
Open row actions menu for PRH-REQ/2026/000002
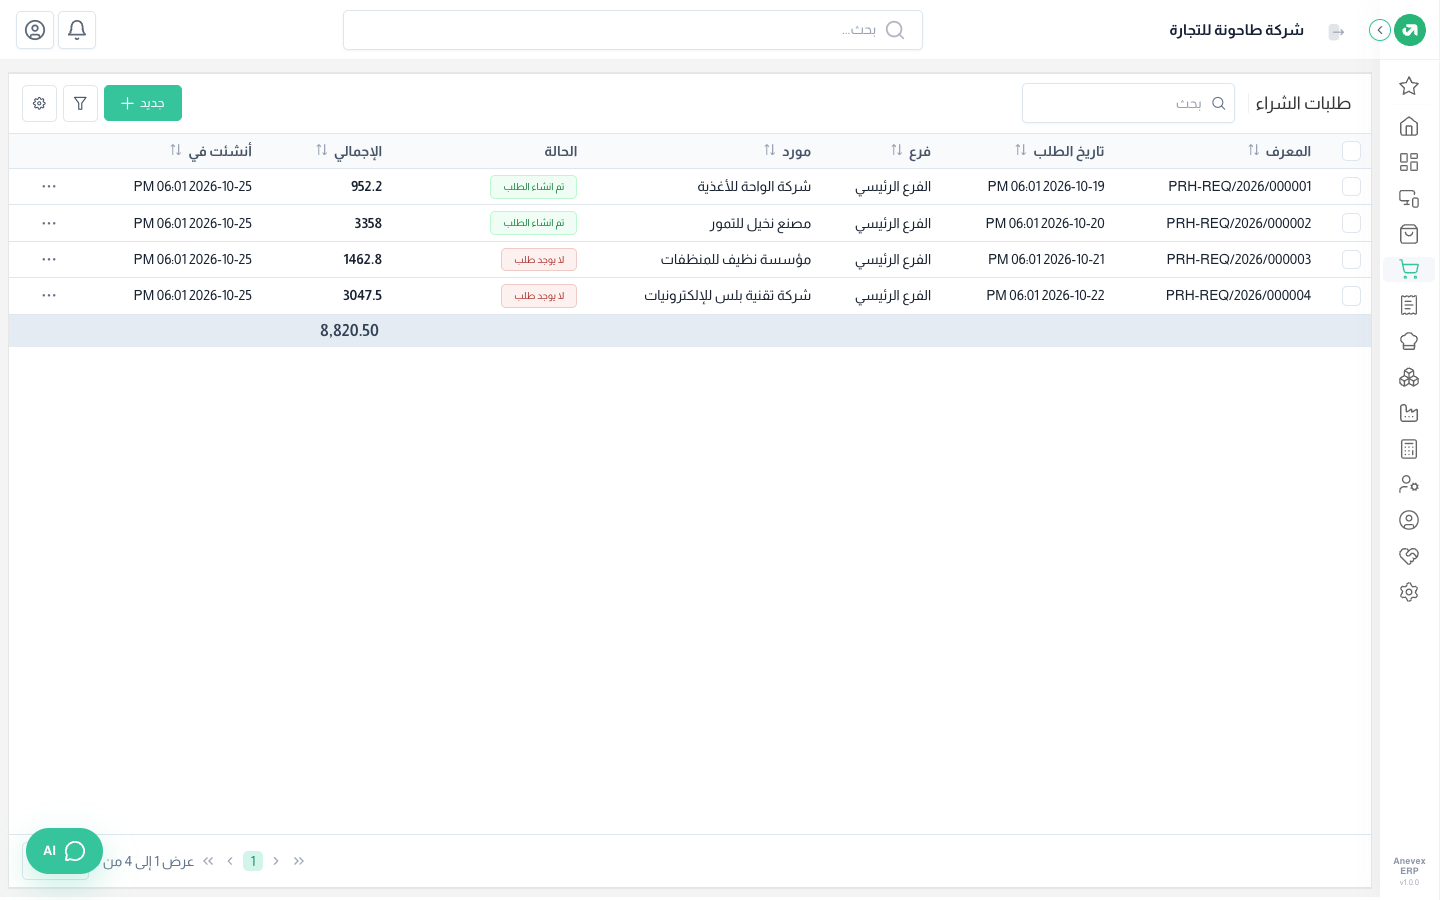tap(49, 223)
